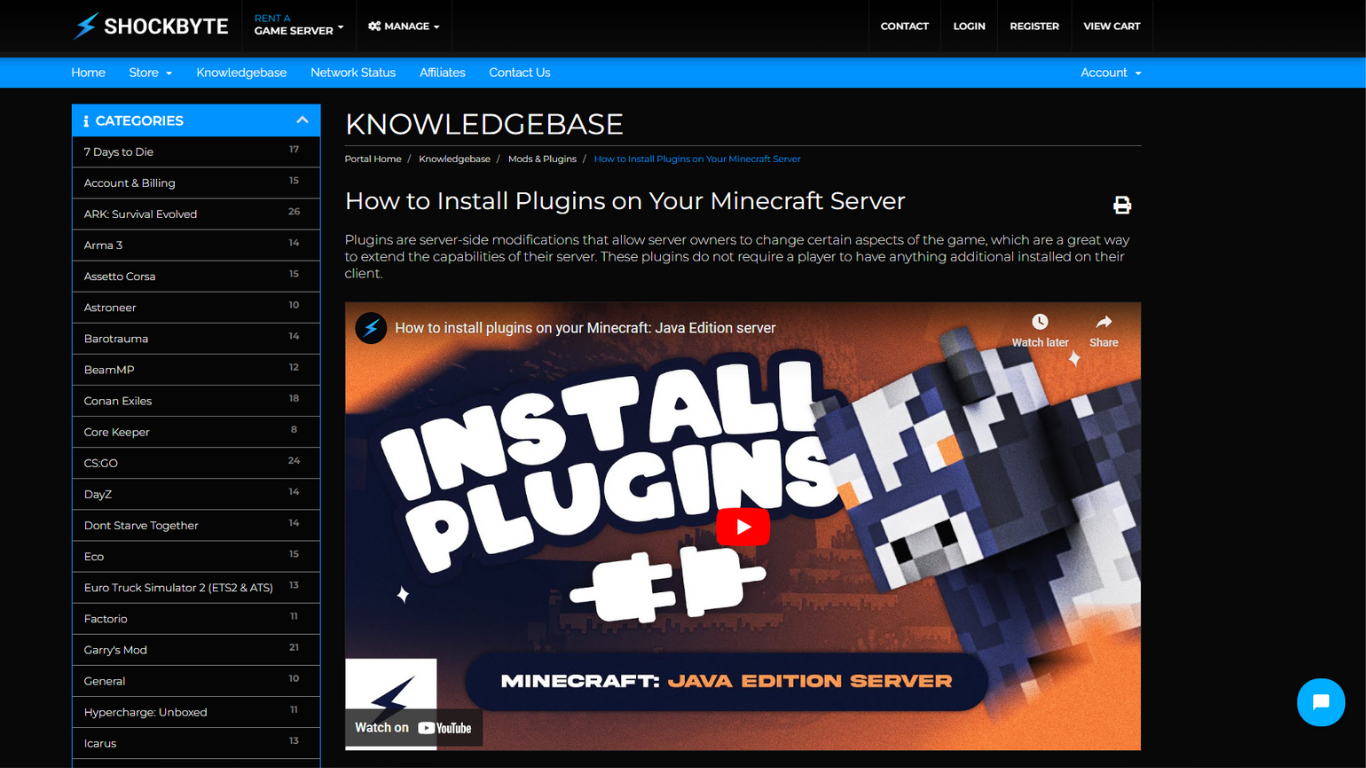The image size is (1366, 768).
Task: Select the Core Keeper category
Action: click(196, 431)
